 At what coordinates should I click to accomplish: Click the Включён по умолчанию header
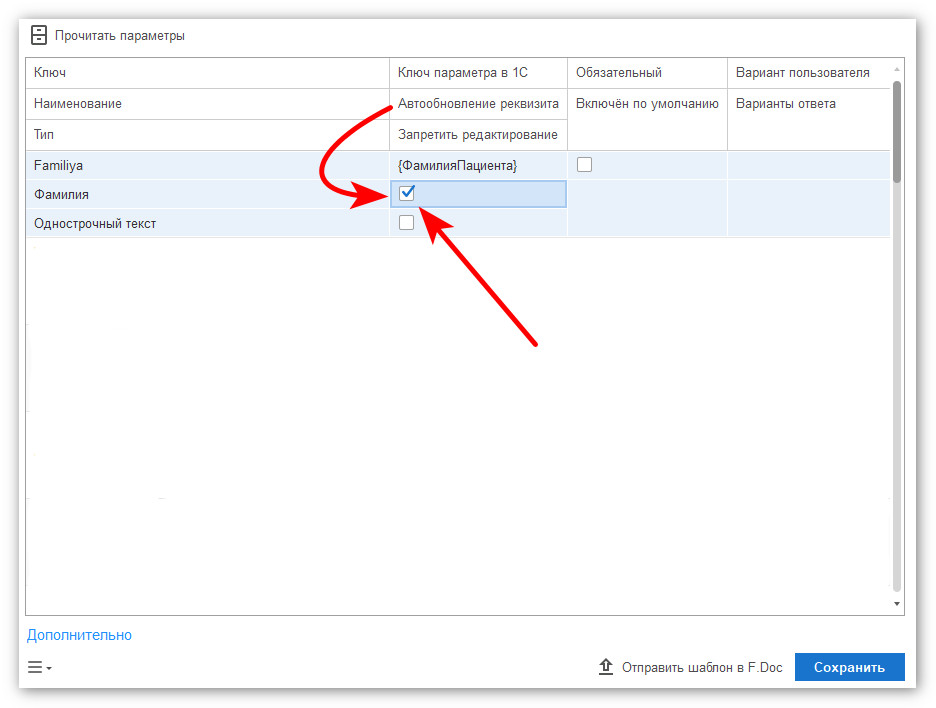[648, 119]
